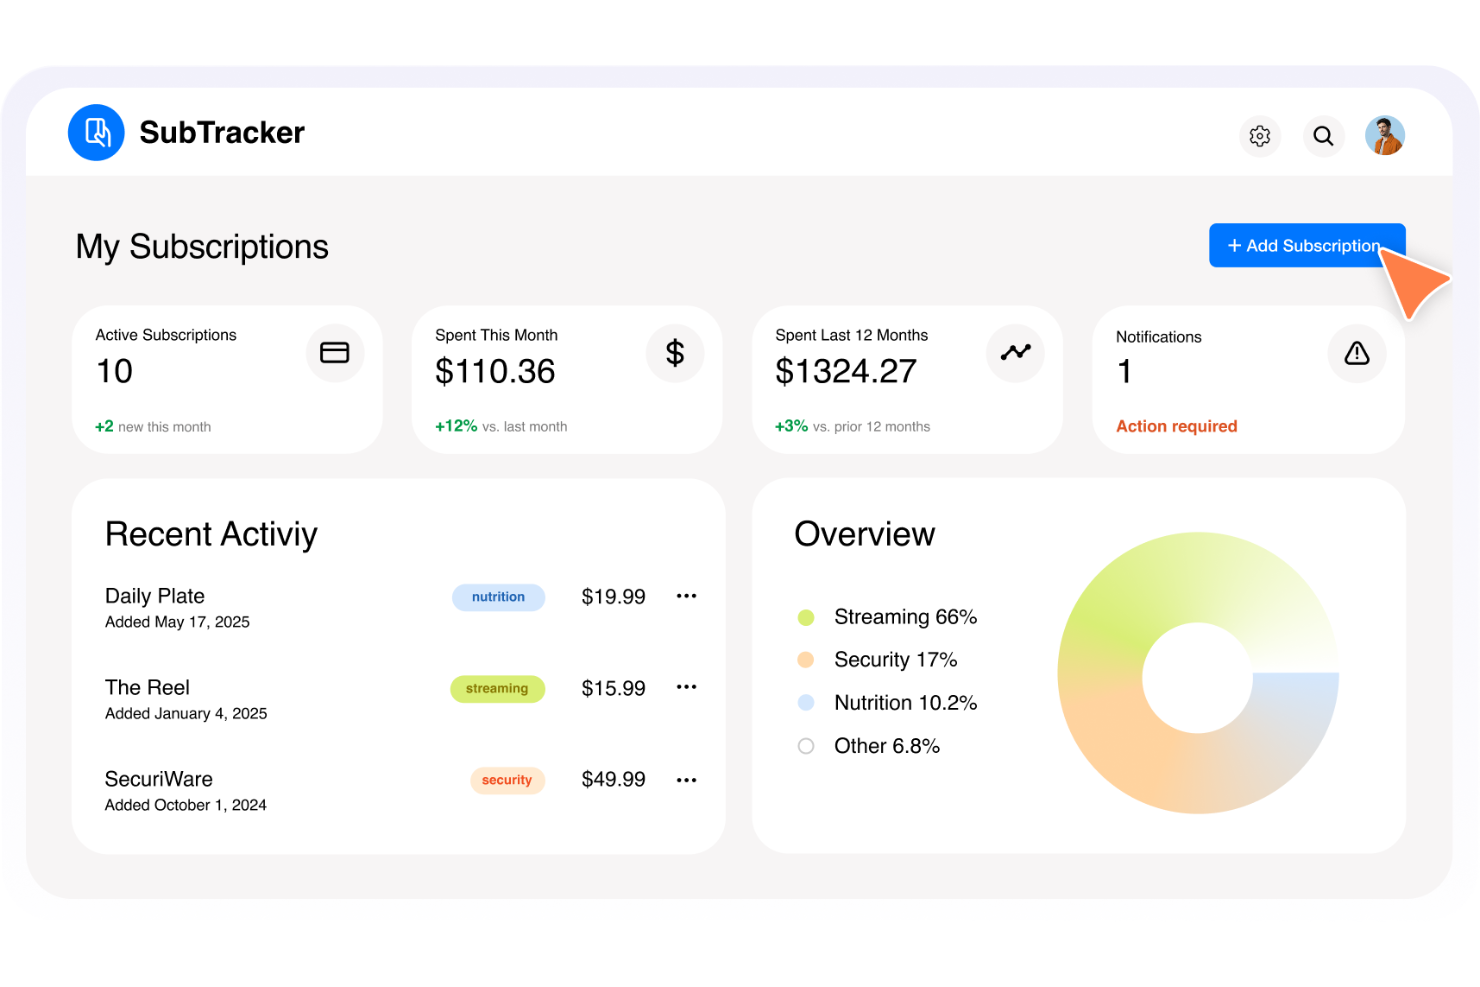Open the user profile avatar
Viewport: 1480px width, 987px height.
(x=1384, y=136)
